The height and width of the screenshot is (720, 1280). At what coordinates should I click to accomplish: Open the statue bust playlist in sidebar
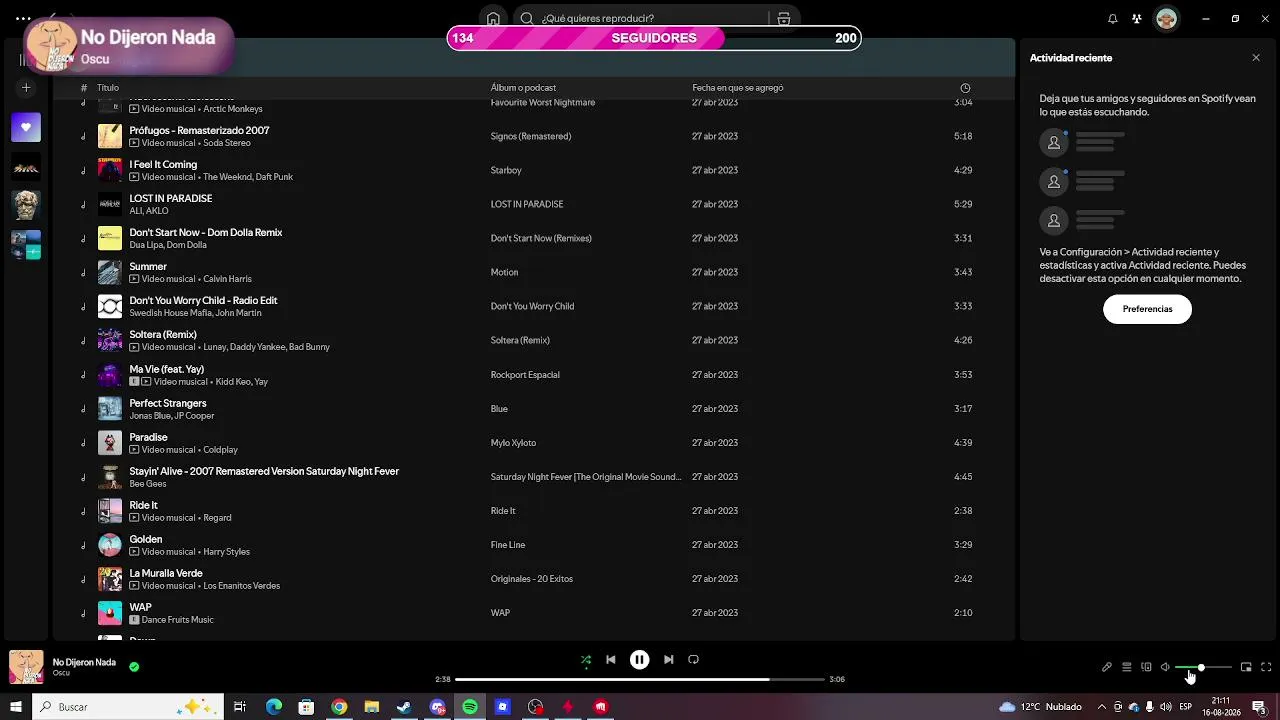[x=26, y=205]
